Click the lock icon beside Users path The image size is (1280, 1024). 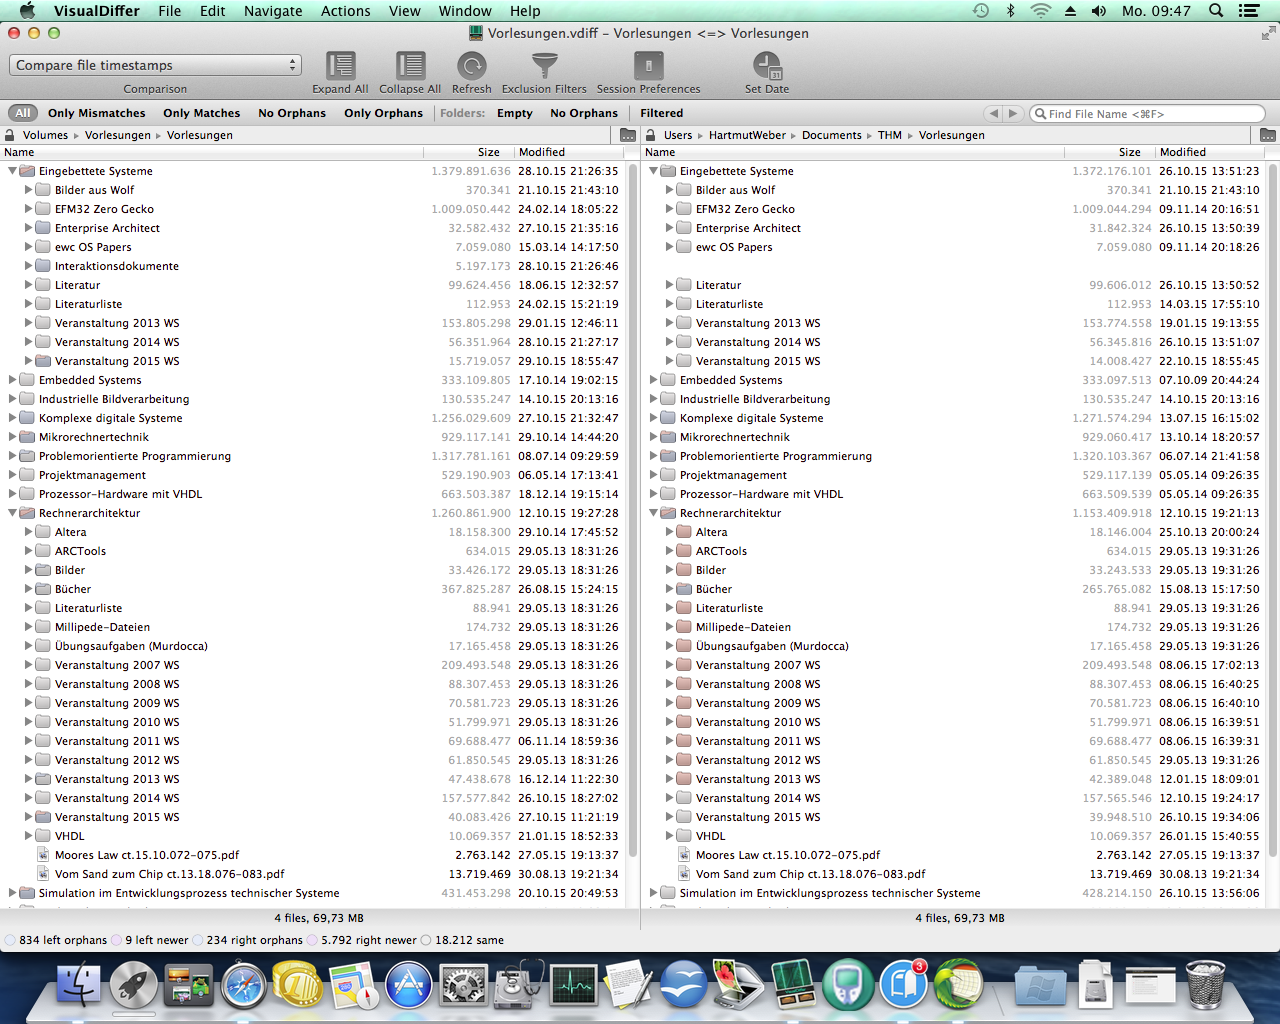651,135
